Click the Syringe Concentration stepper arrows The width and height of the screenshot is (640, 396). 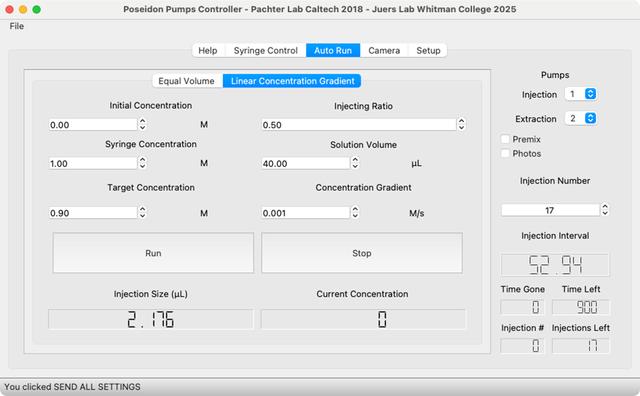click(142, 163)
